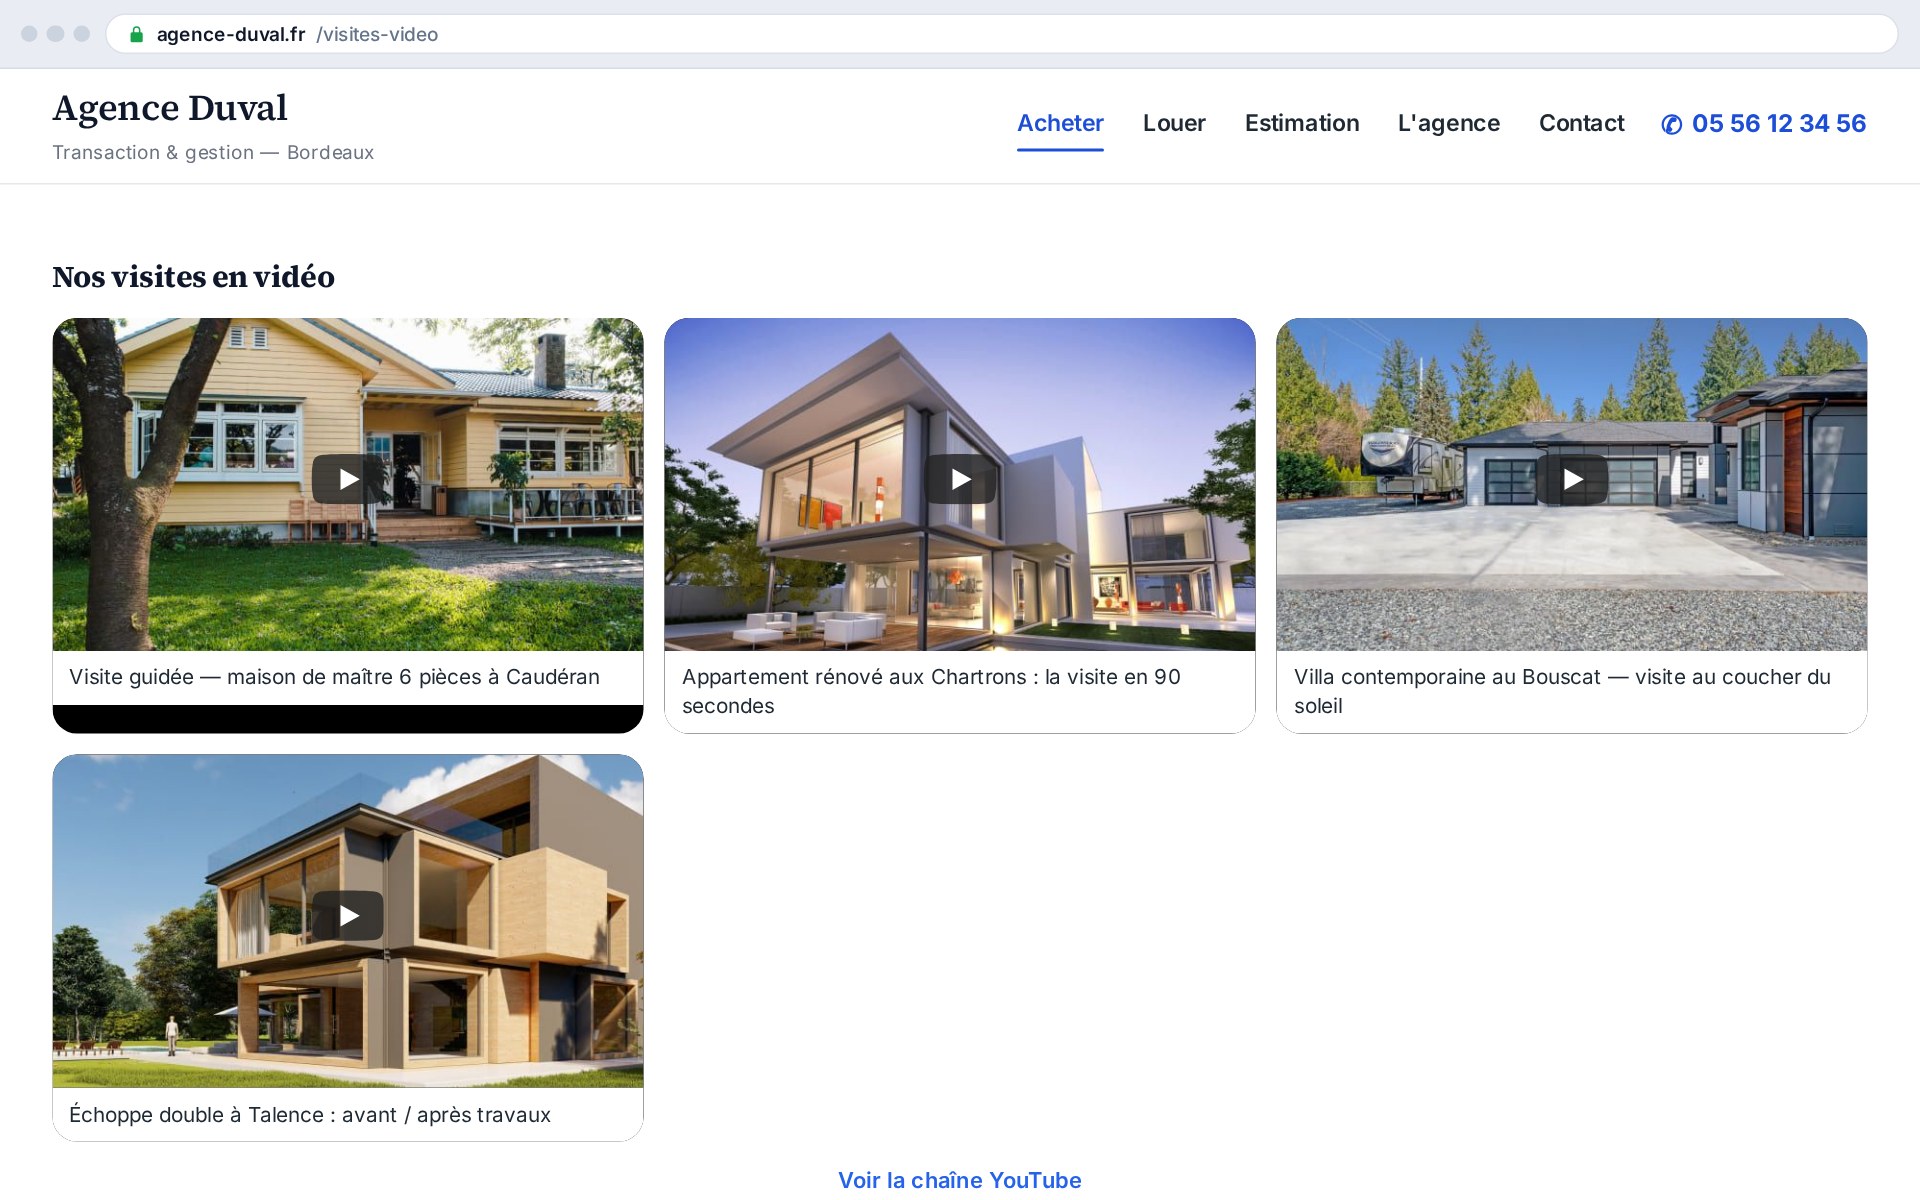
Task: Open the Louer menu item
Action: pyautogui.click(x=1174, y=123)
